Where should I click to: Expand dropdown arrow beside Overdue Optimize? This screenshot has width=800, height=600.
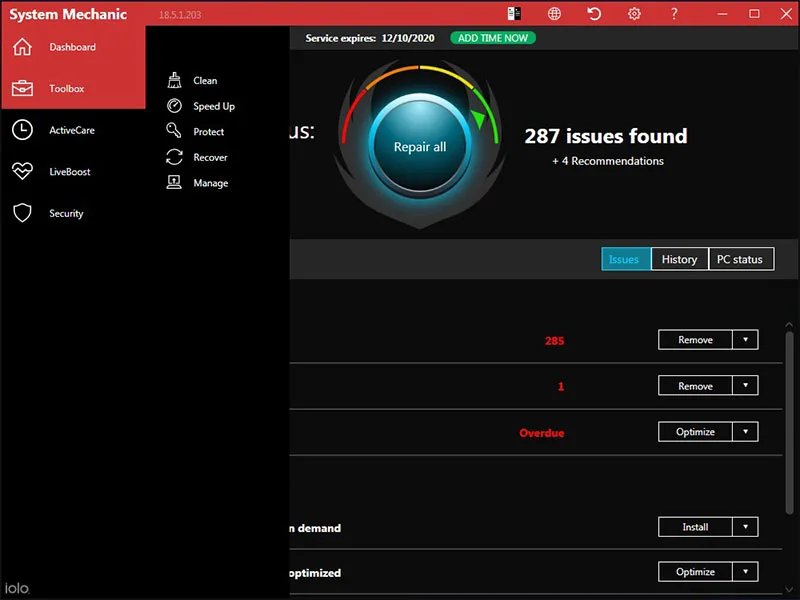[x=745, y=432]
